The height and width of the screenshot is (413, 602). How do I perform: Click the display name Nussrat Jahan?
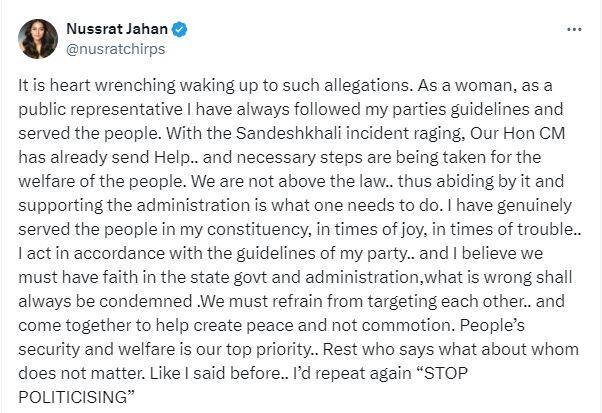pos(114,28)
